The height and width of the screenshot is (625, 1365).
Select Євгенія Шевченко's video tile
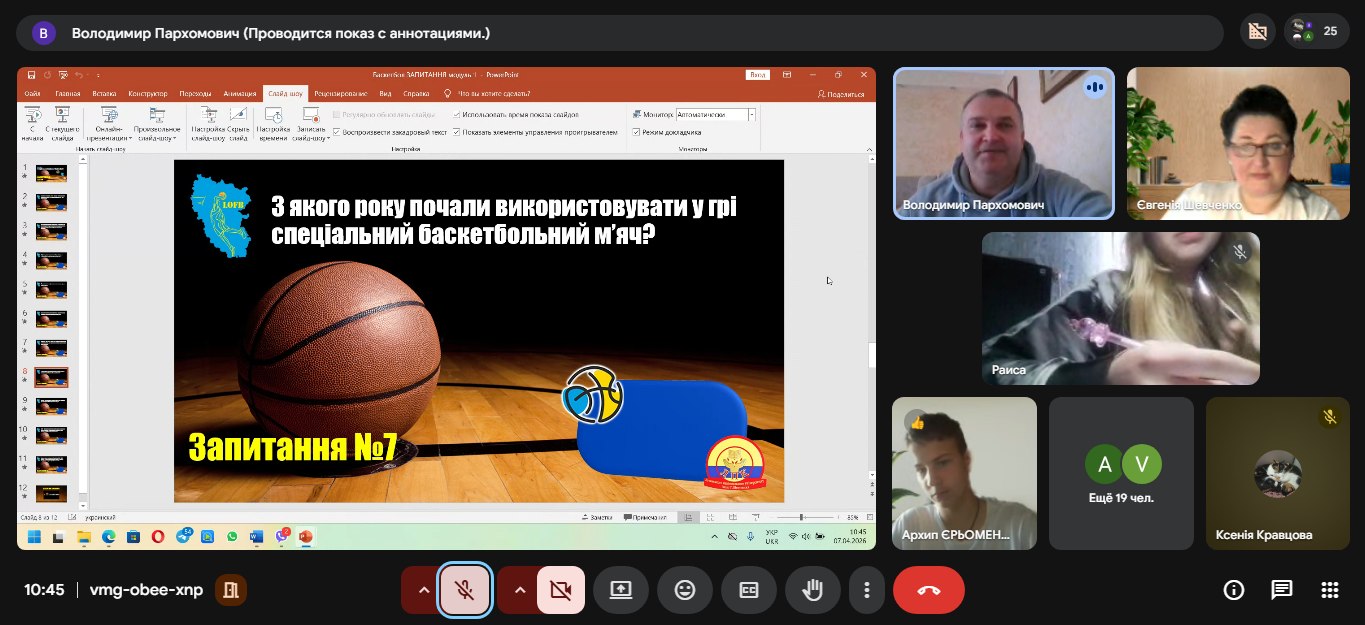coord(1233,143)
